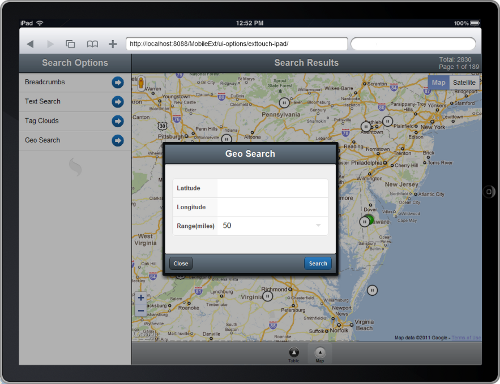Zoom in with map plus button
Image resolution: width=500 pixels, height=384 pixels.
tap(141, 298)
